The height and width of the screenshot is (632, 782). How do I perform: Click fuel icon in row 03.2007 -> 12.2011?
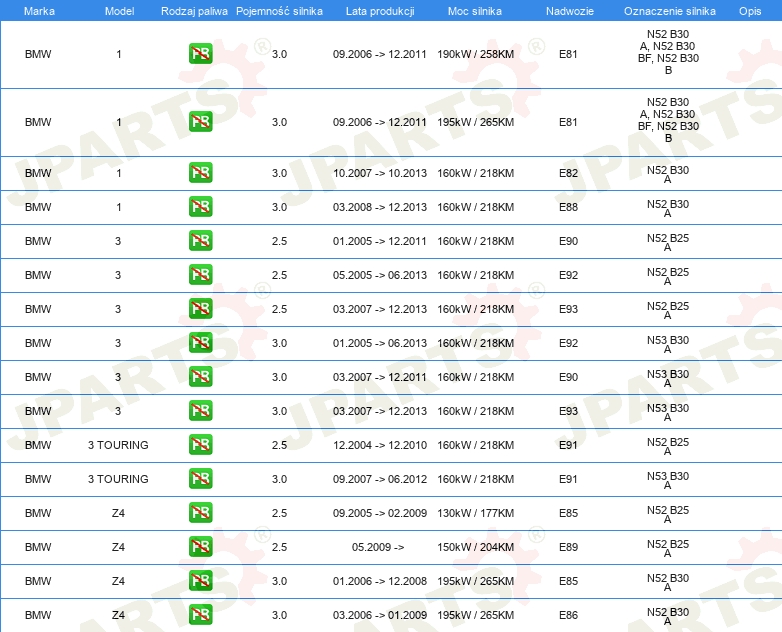[x=200, y=377]
